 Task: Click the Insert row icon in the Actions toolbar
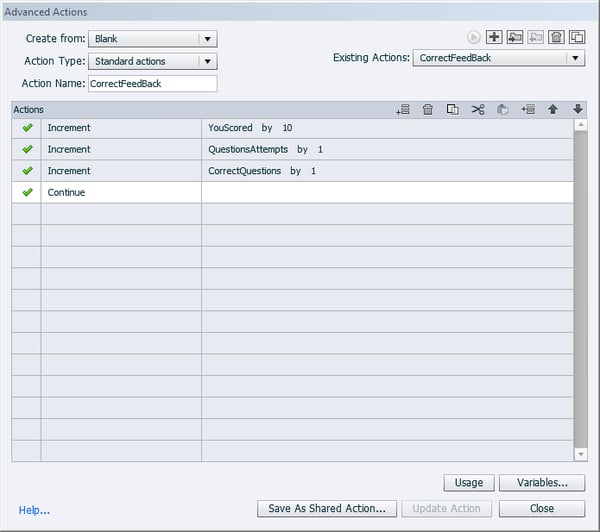pos(528,109)
